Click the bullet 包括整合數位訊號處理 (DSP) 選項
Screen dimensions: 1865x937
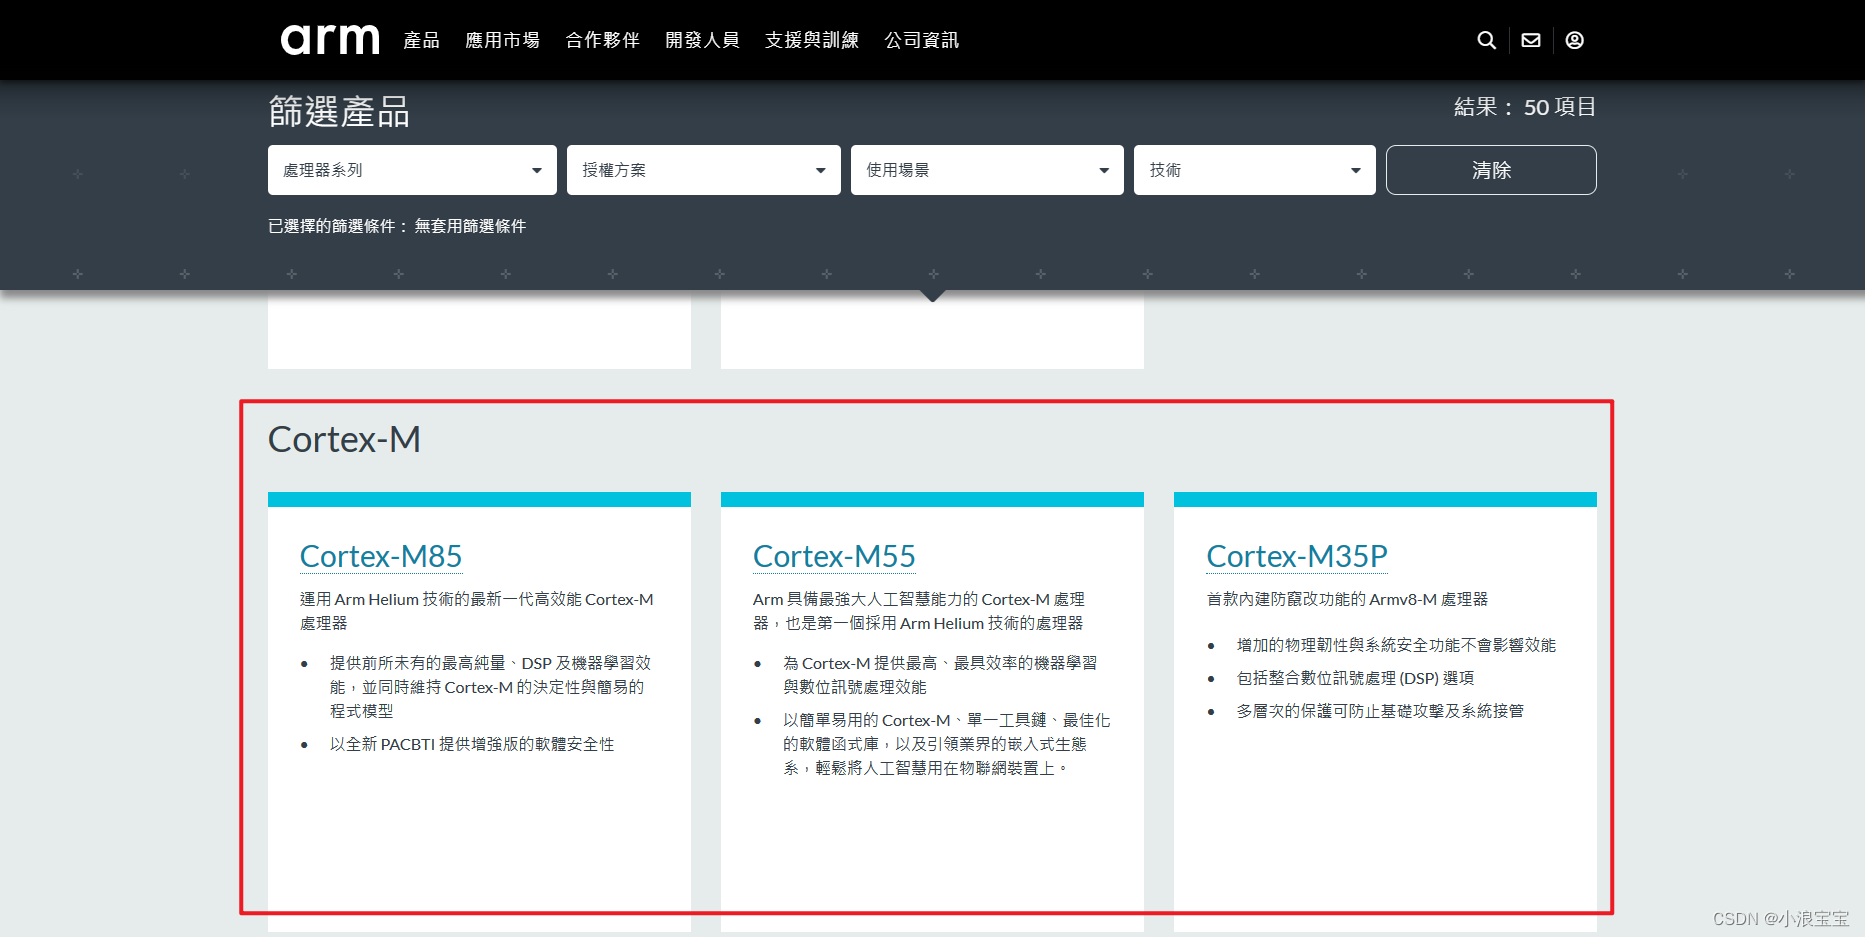pyautogui.click(x=1355, y=678)
